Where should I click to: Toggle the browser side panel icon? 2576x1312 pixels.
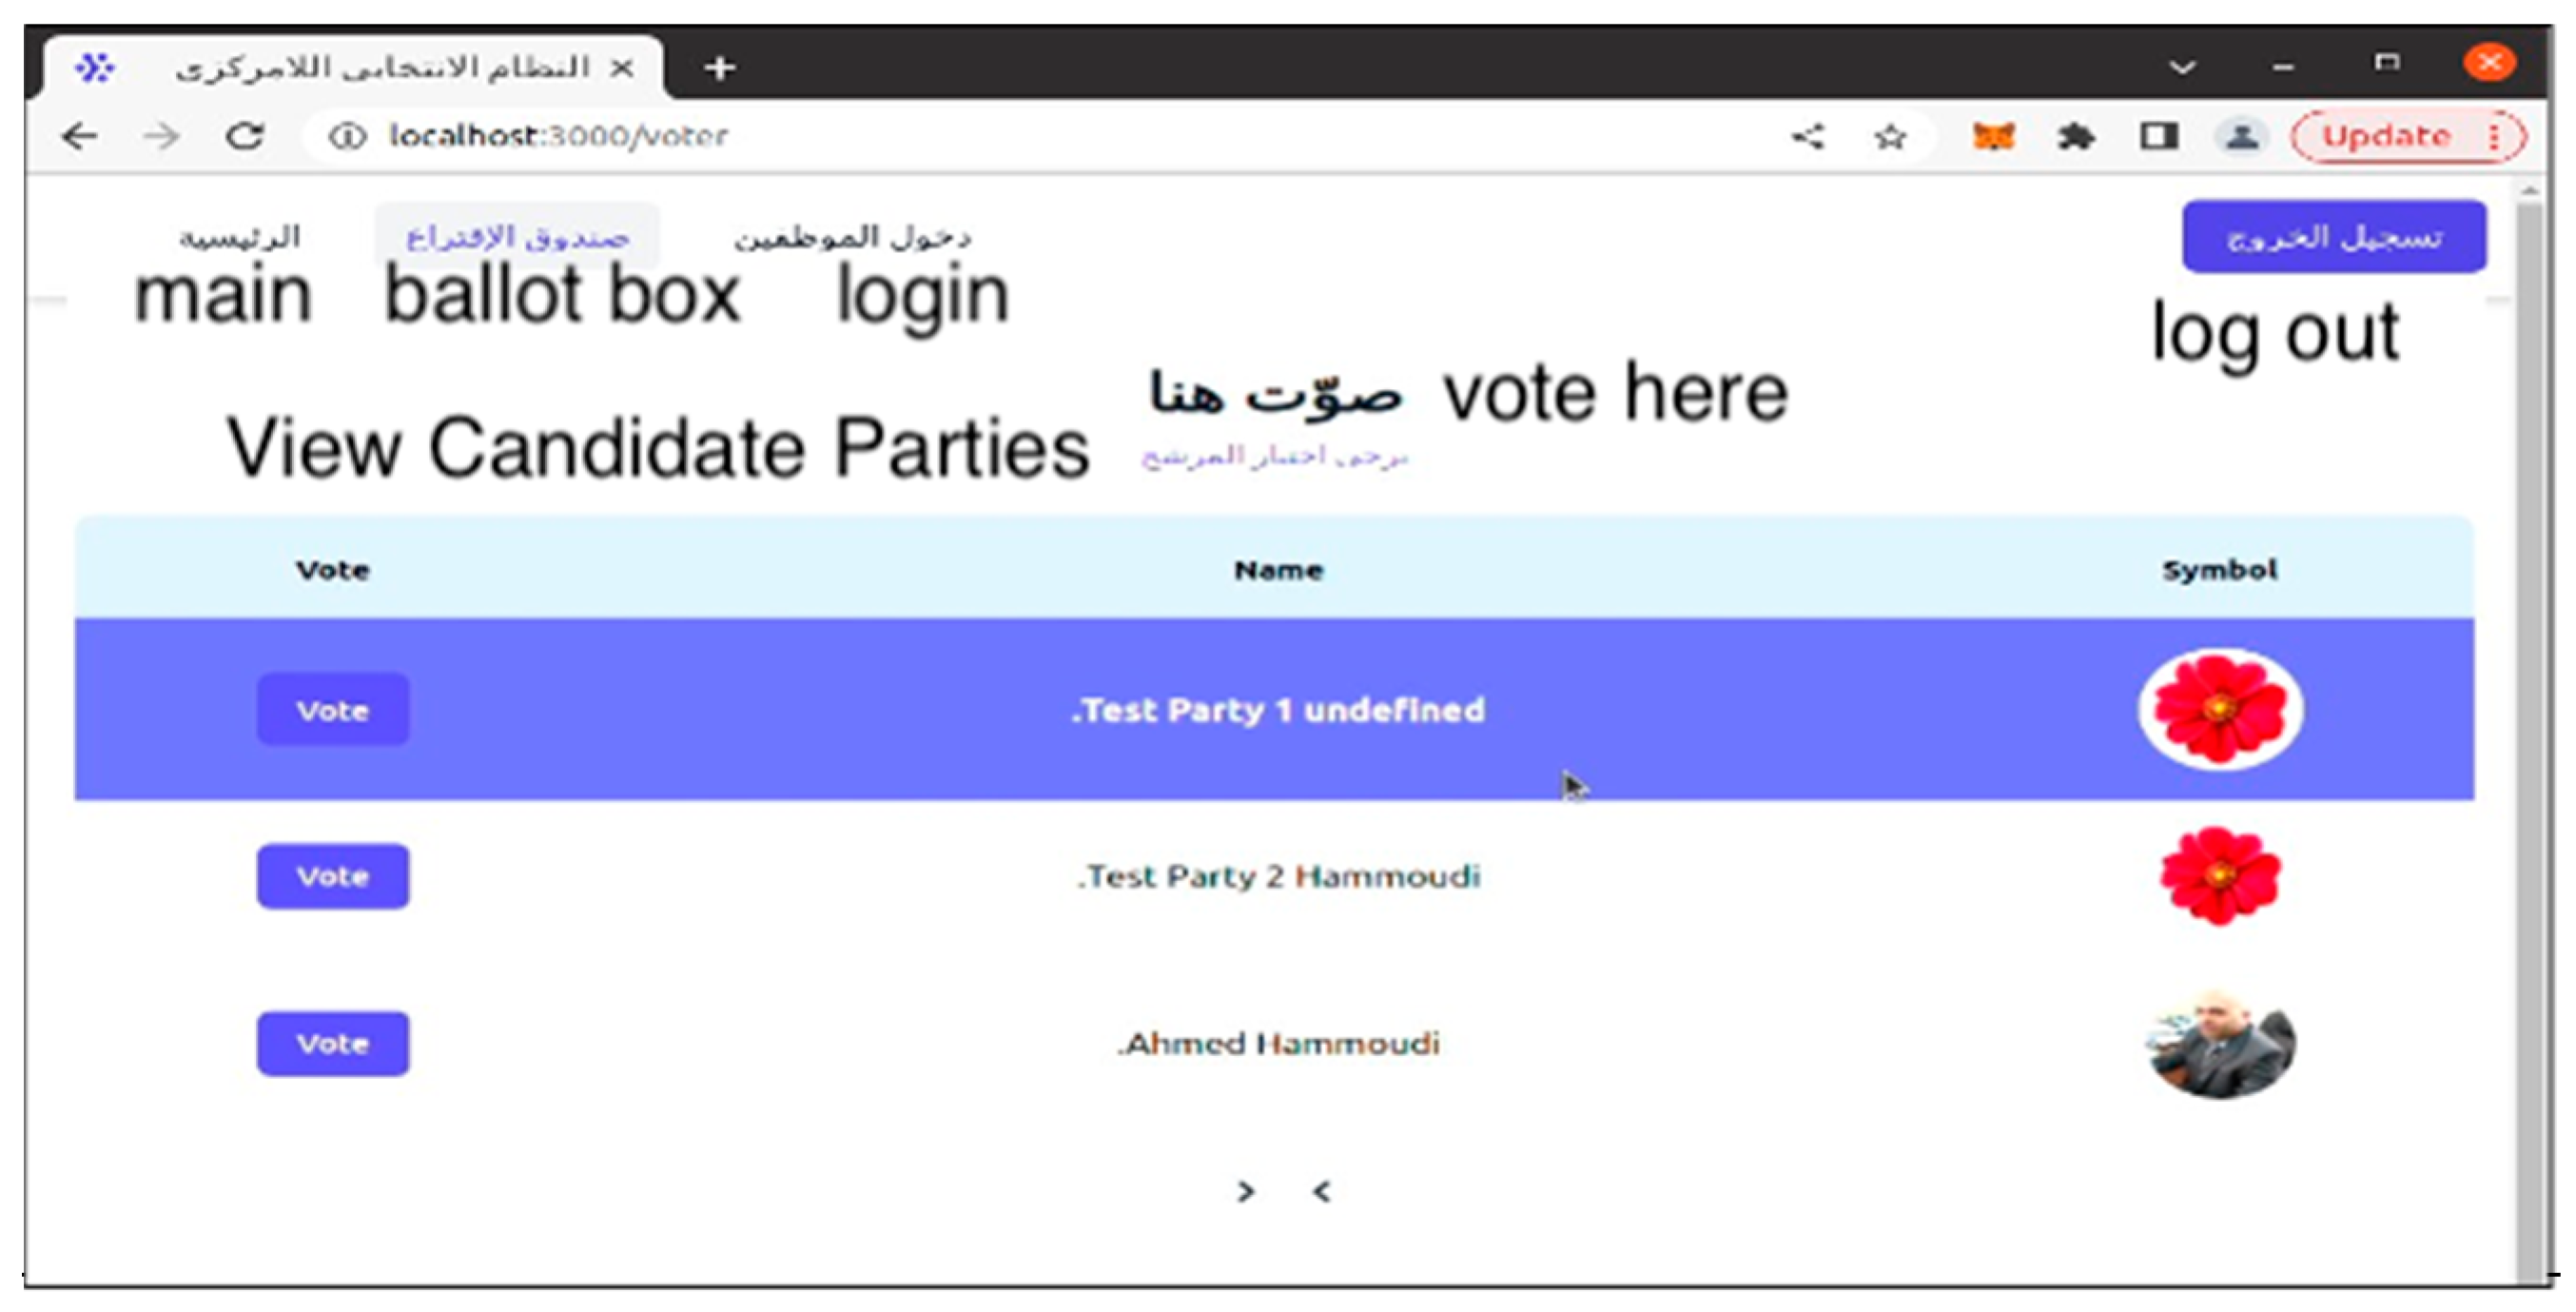click(2158, 136)
